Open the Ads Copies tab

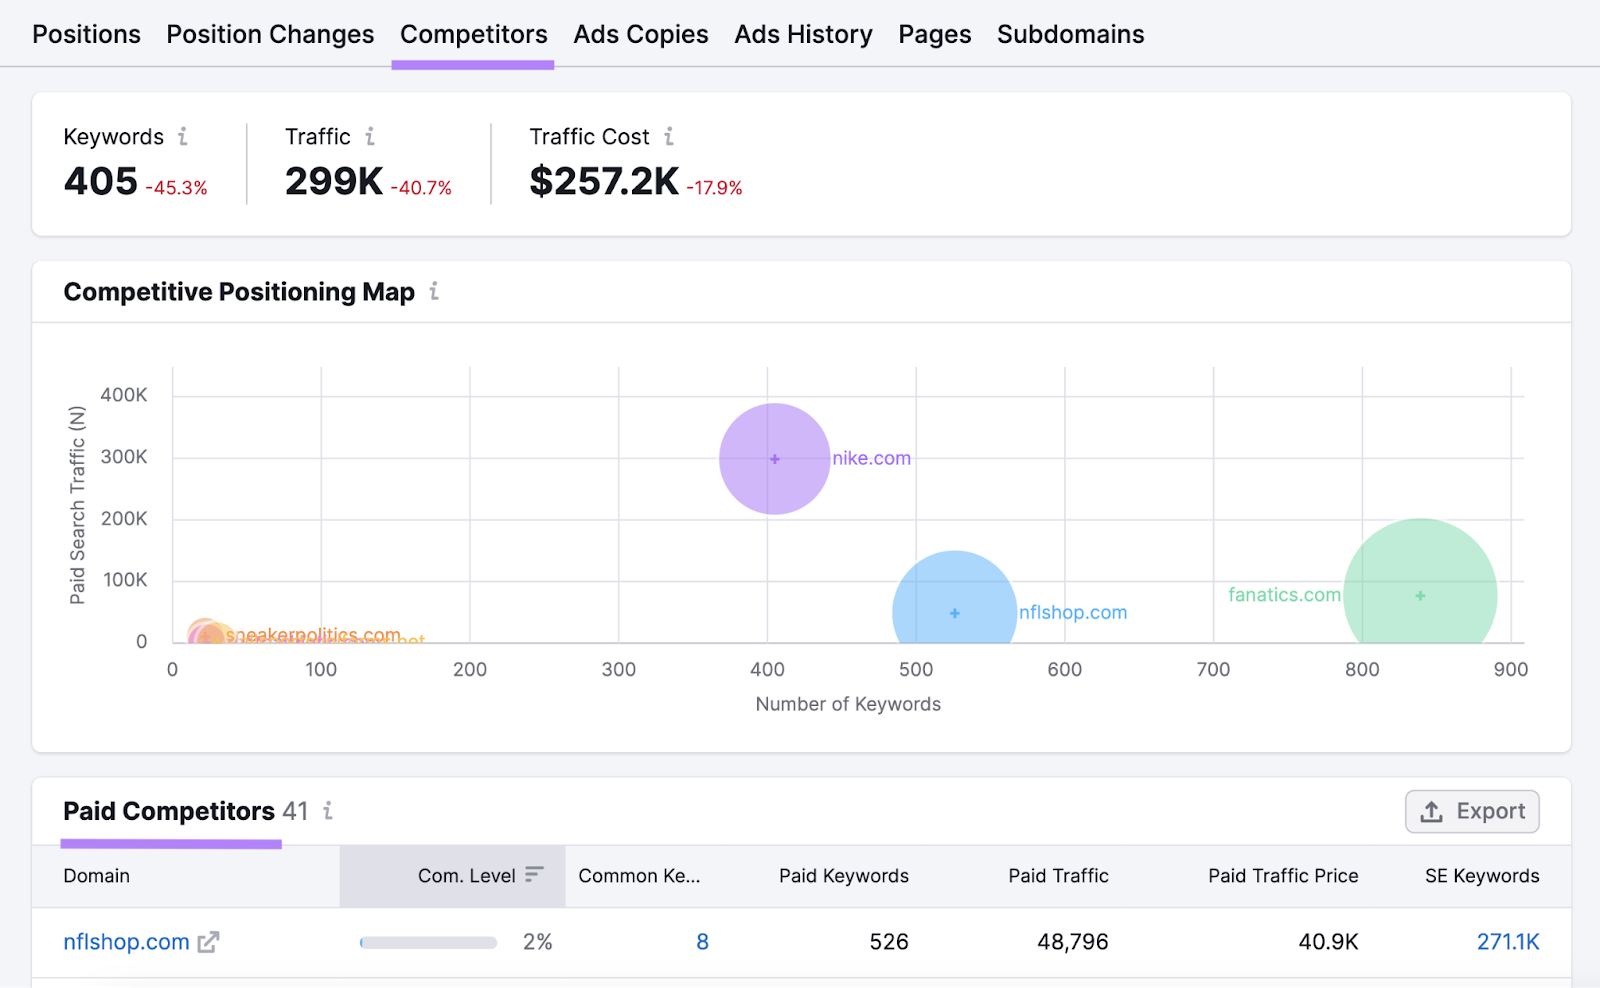tap(640, 33)
